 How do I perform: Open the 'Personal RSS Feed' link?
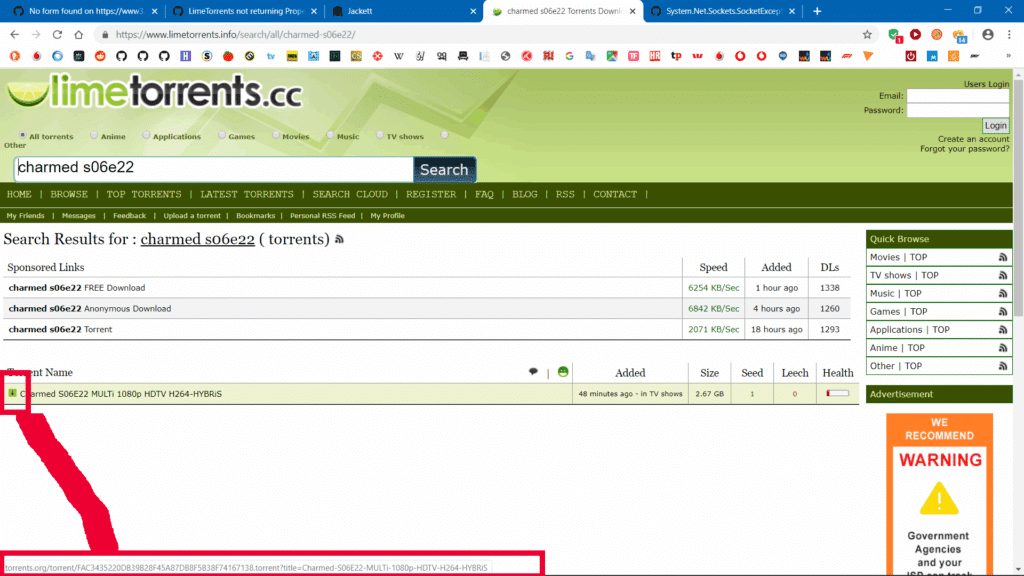tap(323, 216)
